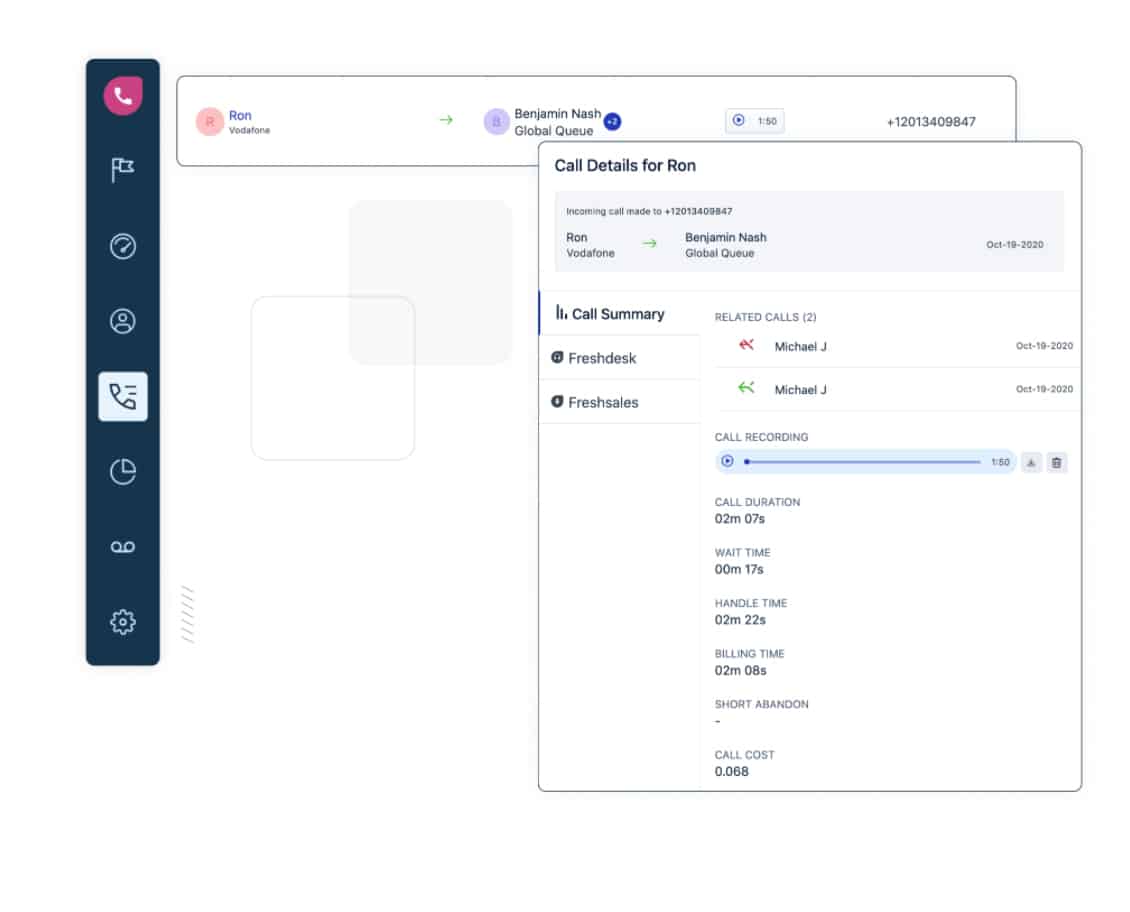
Task: Select the call logs sidebar icon
Action: 123,396
